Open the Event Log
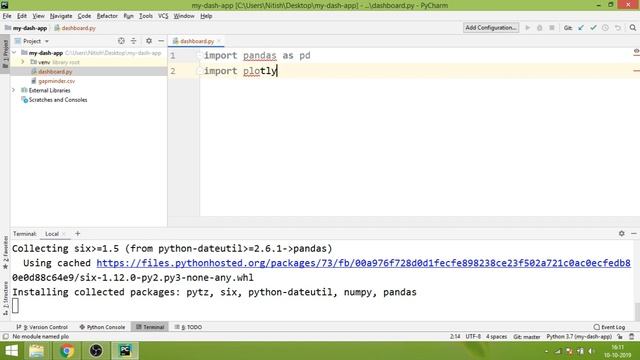640x360 pixels. (609, 327)
